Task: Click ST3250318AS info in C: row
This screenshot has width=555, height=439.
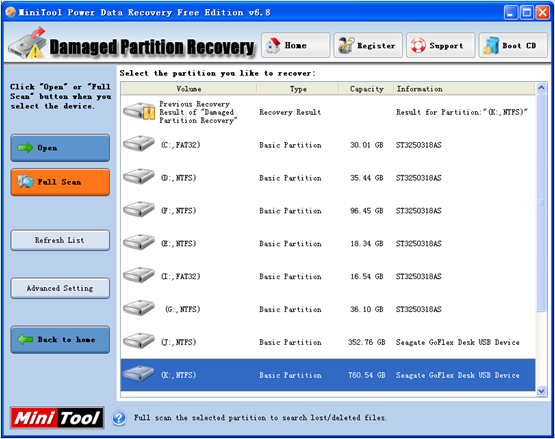Action: 418,145
